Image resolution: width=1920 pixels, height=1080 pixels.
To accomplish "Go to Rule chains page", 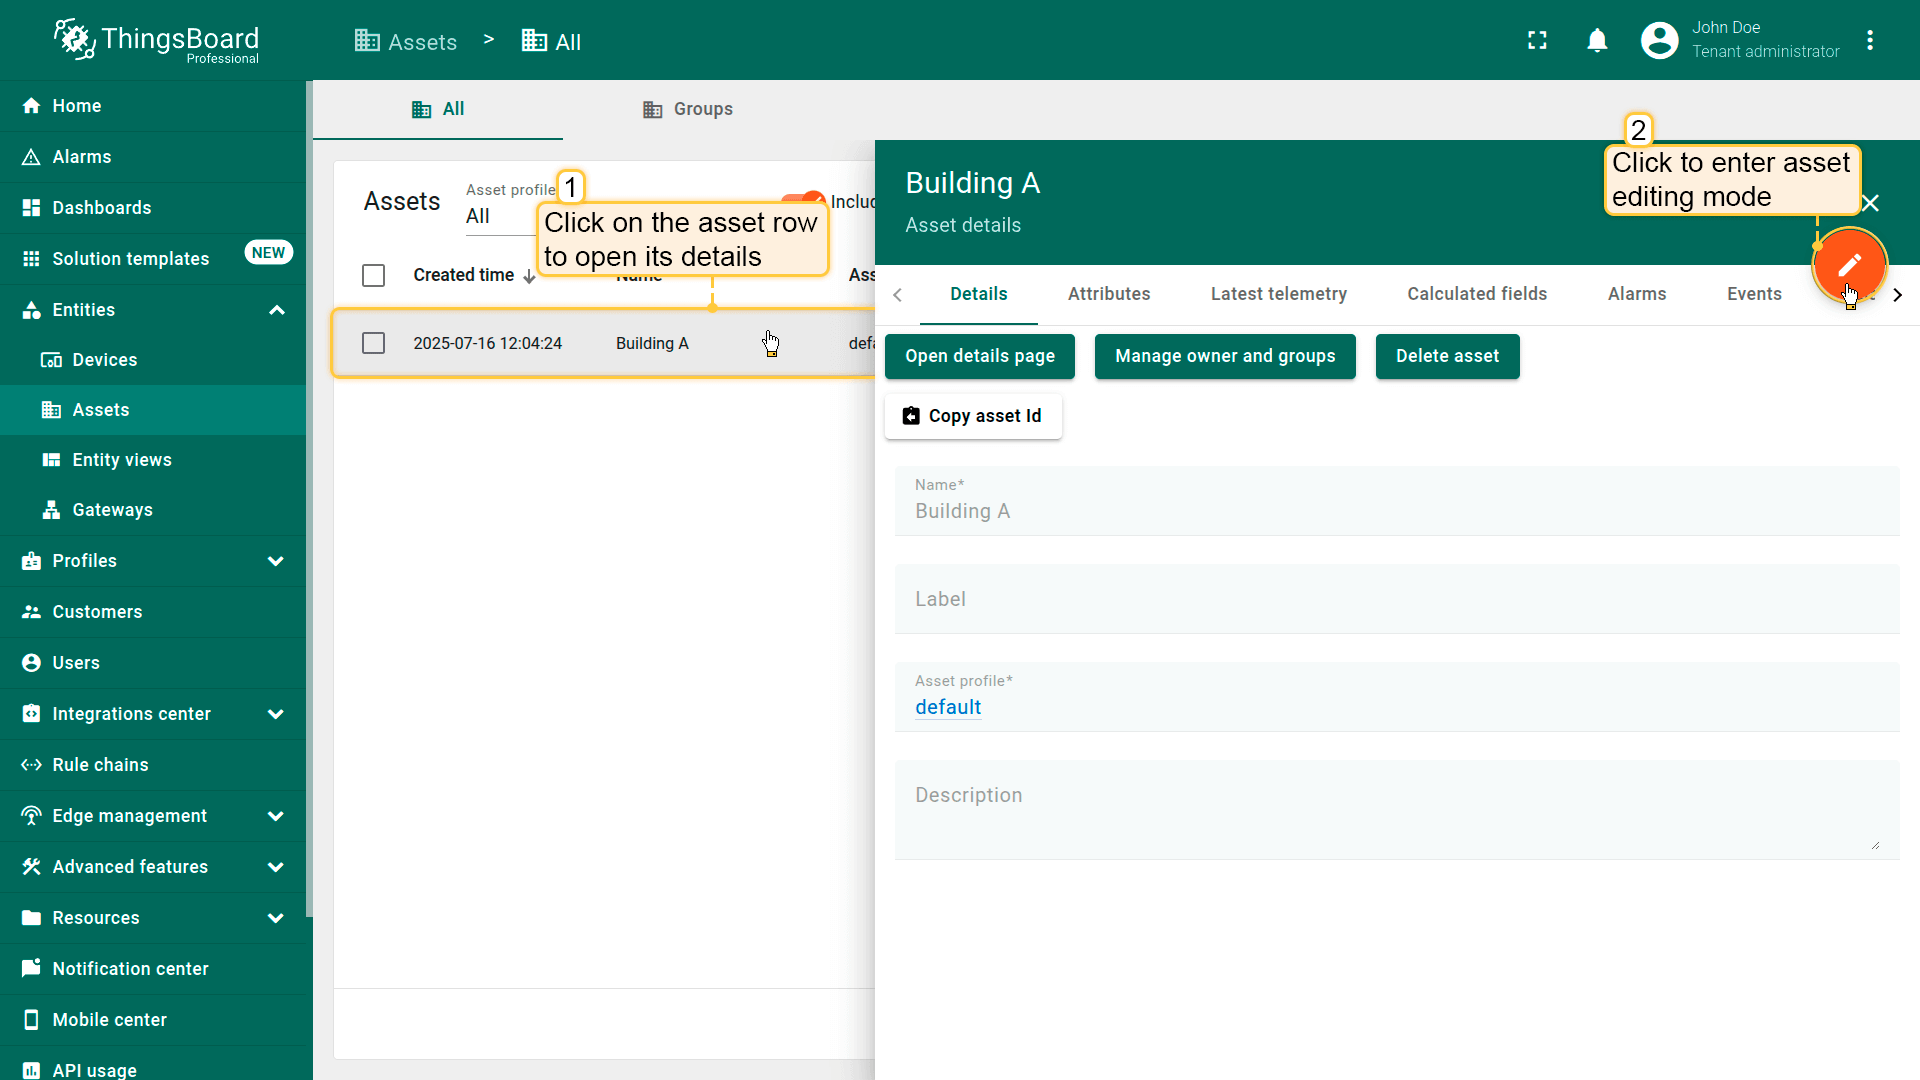I will point(100,765).
